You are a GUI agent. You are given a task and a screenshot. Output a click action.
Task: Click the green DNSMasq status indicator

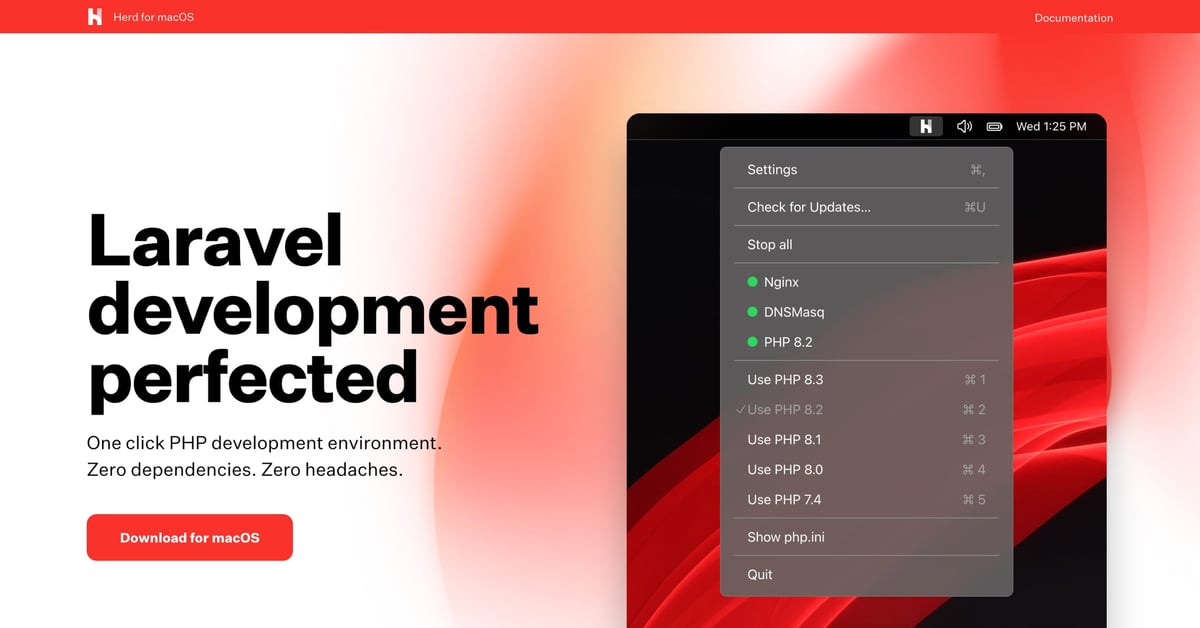click(752, 312)
